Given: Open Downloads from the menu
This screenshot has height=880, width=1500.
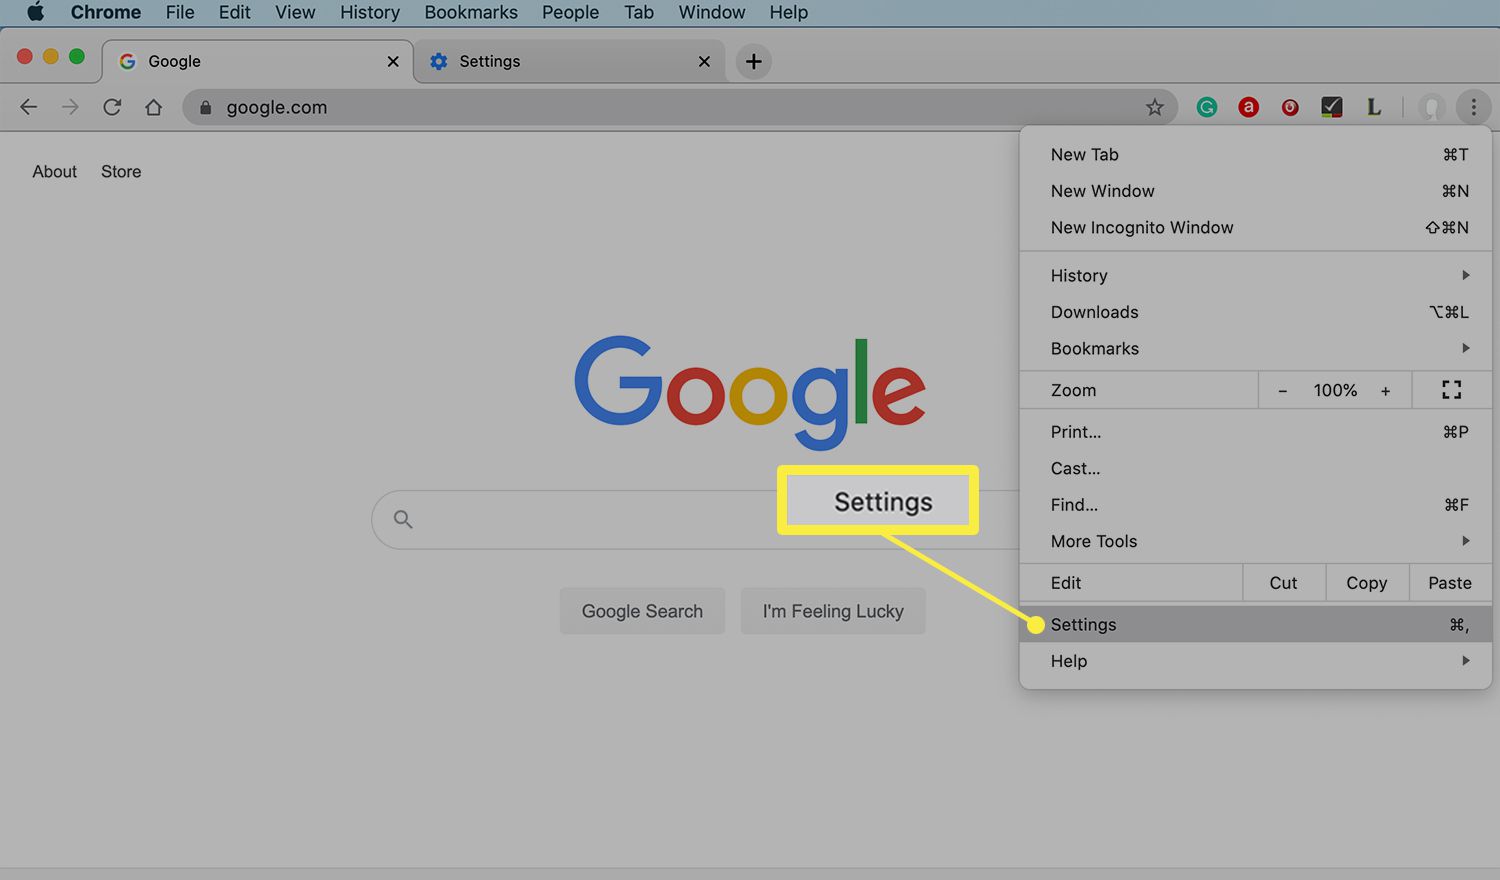Looking at the screenshot, I should pyautogui.click(x=1255, y=312).
